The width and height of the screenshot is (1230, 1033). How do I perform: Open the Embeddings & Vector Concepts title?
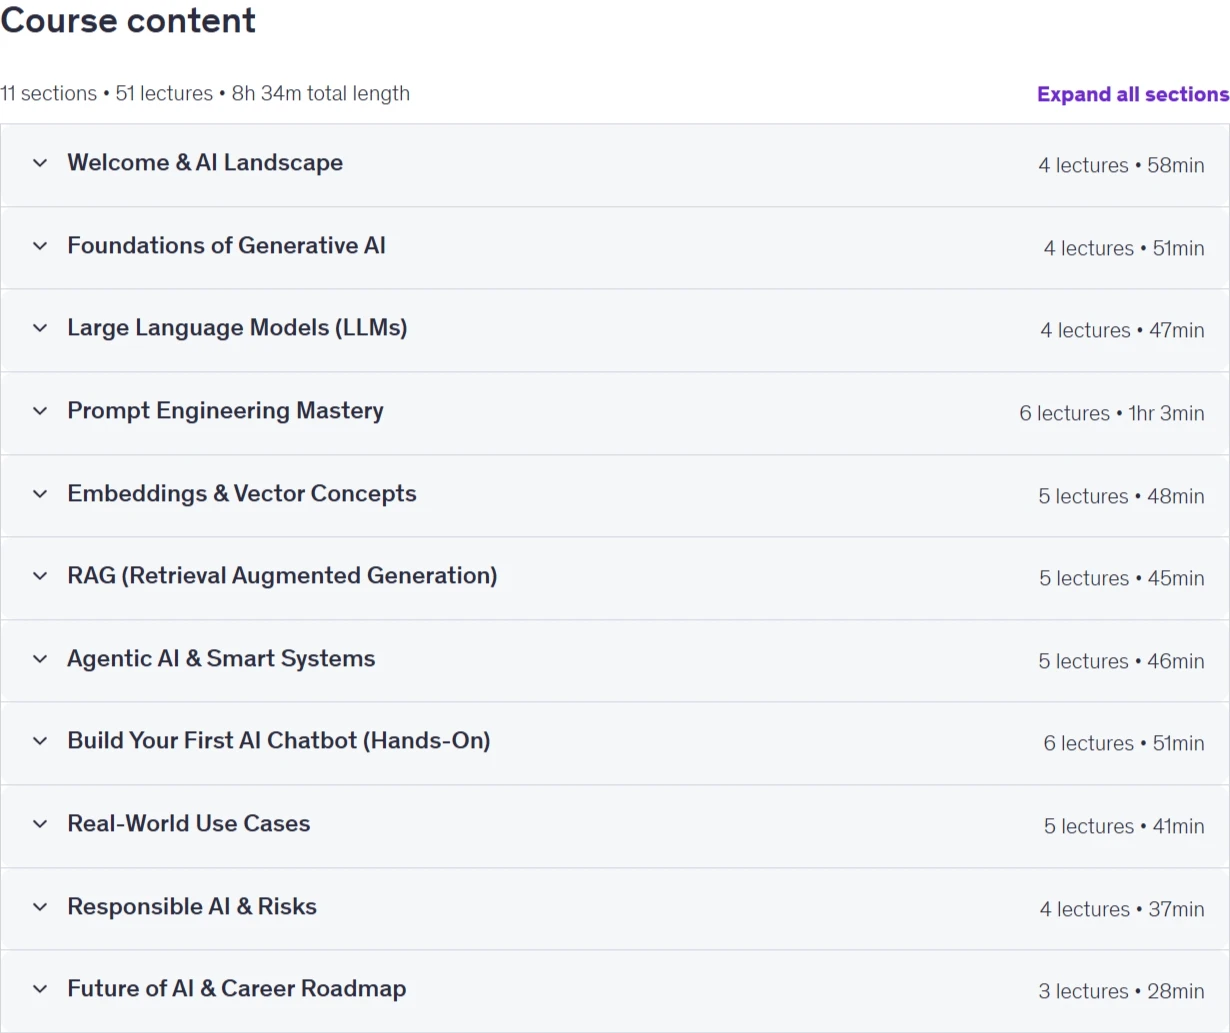(x=242, y=494)
